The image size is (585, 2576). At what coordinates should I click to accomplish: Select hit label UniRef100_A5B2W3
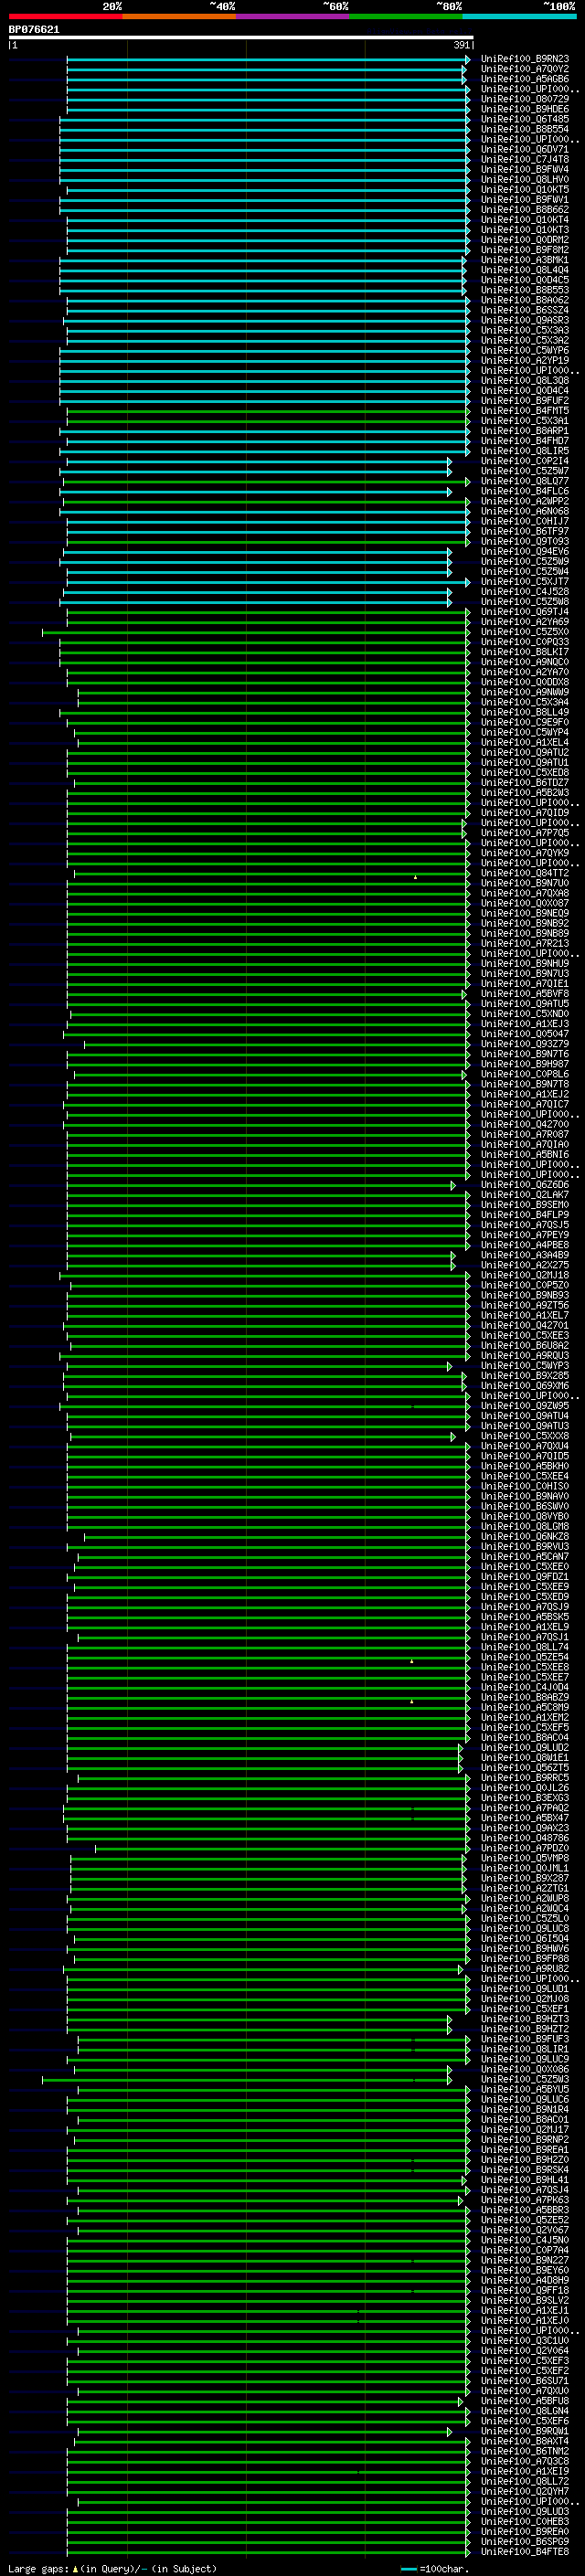click(525, 793)
